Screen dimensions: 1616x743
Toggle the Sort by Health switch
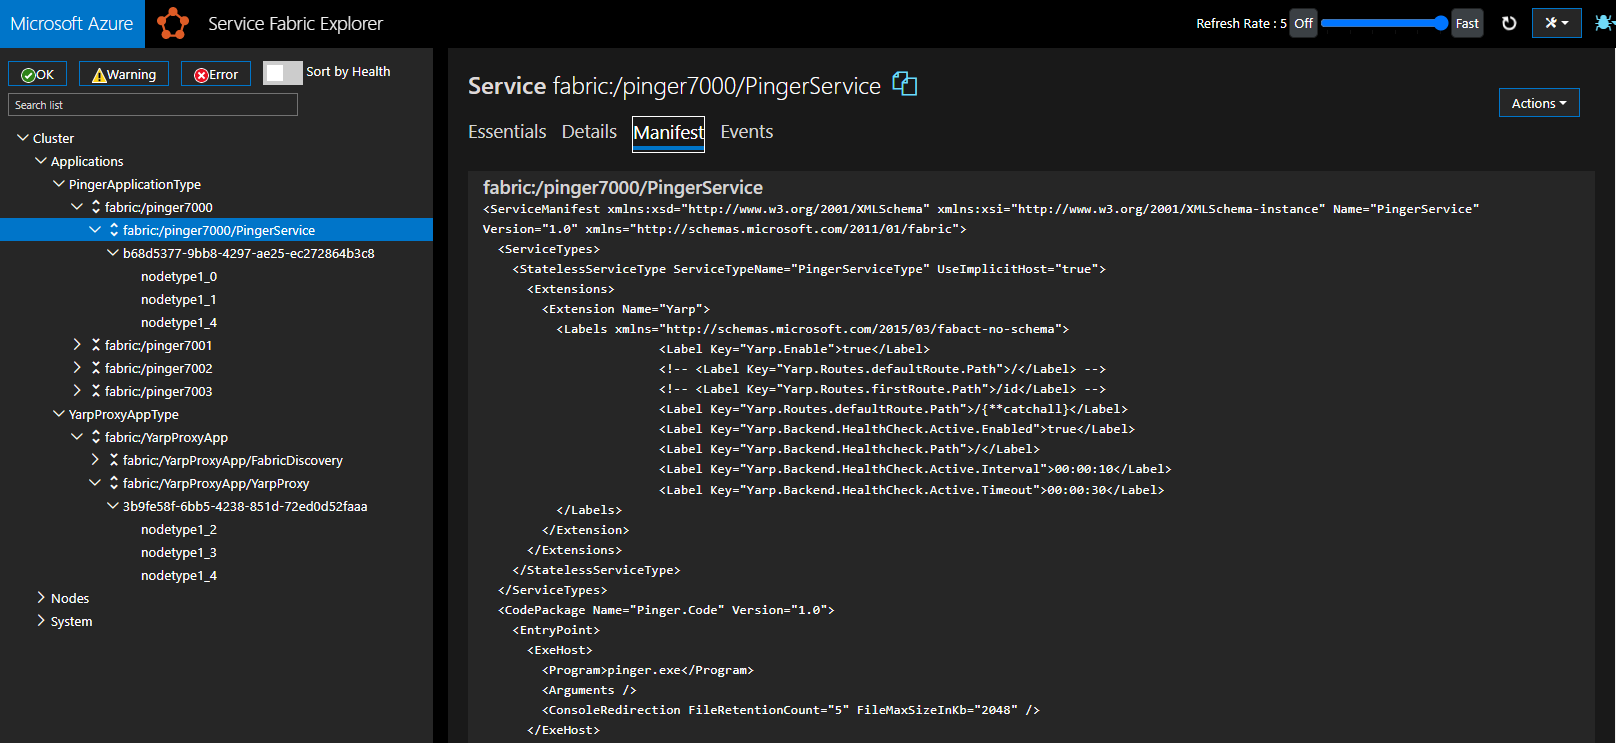point(282,73)
